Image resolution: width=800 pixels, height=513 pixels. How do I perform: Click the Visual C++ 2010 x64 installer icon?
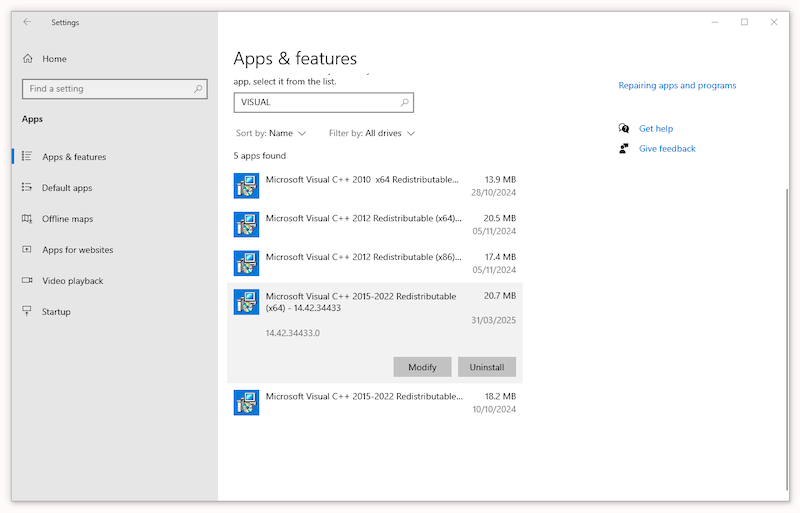246,186
